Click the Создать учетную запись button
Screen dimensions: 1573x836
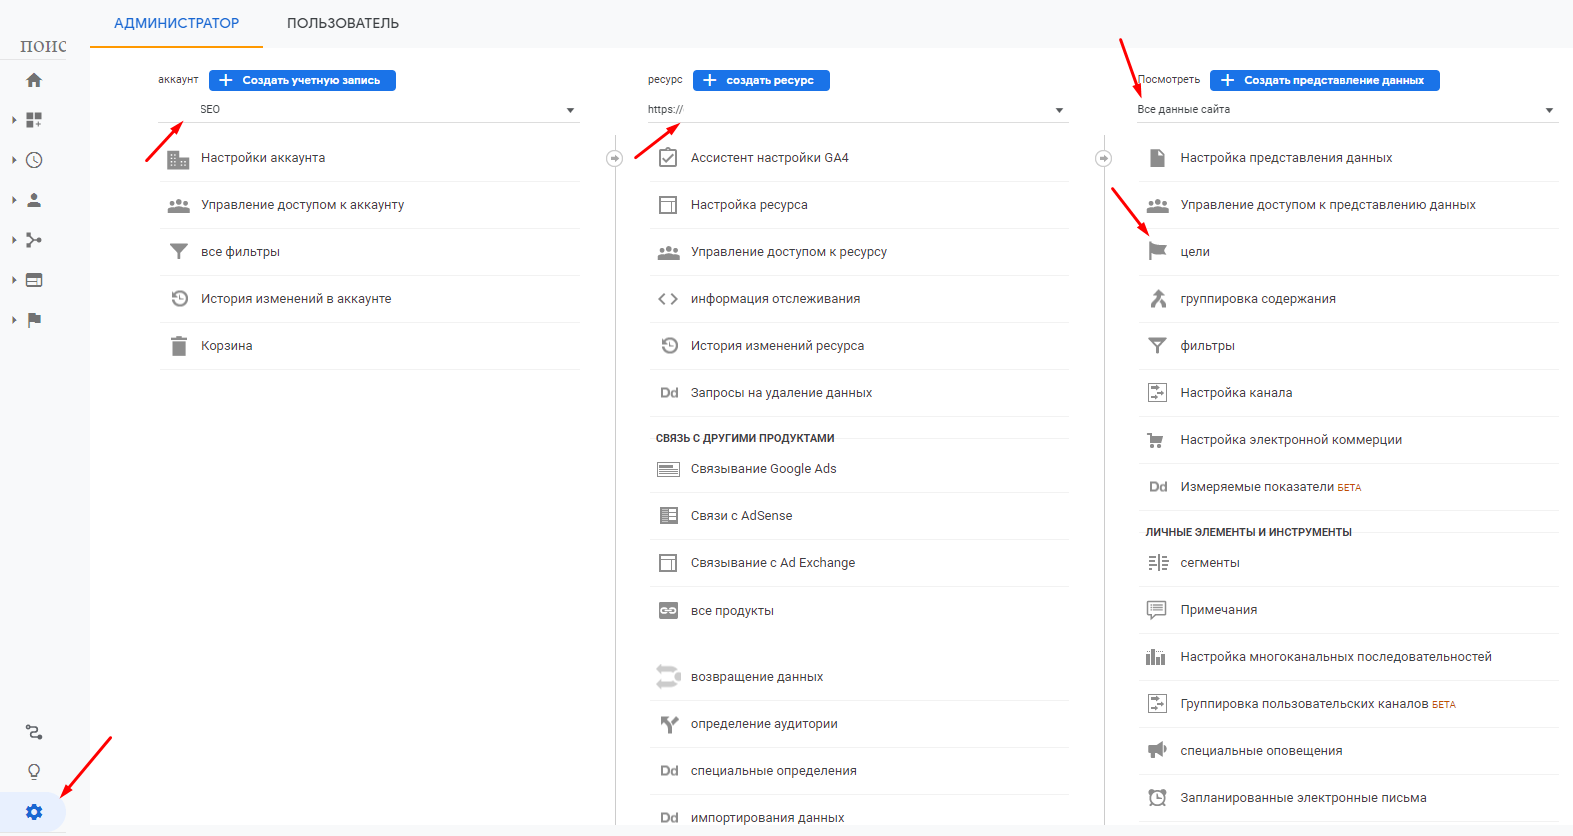pos(302,80)
